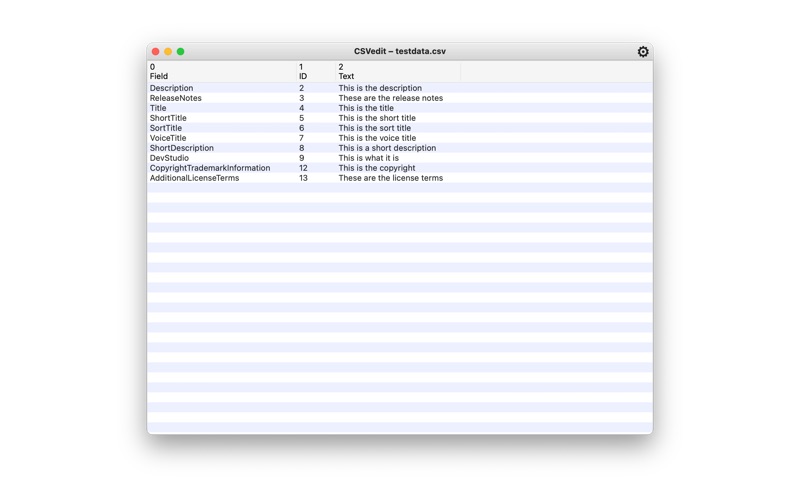Image resolution: width=800 pixels, height=500 pixels.
Task: Select text 'These are the license terms'
Action: [391, 178]
